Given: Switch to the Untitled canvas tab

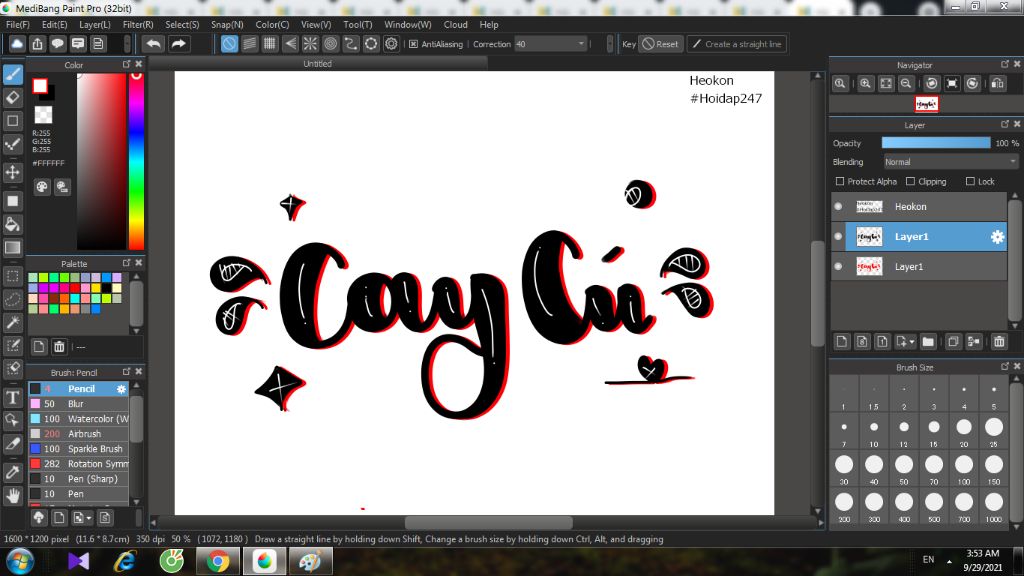Looking at the screenshot, I should pos(317,63).
